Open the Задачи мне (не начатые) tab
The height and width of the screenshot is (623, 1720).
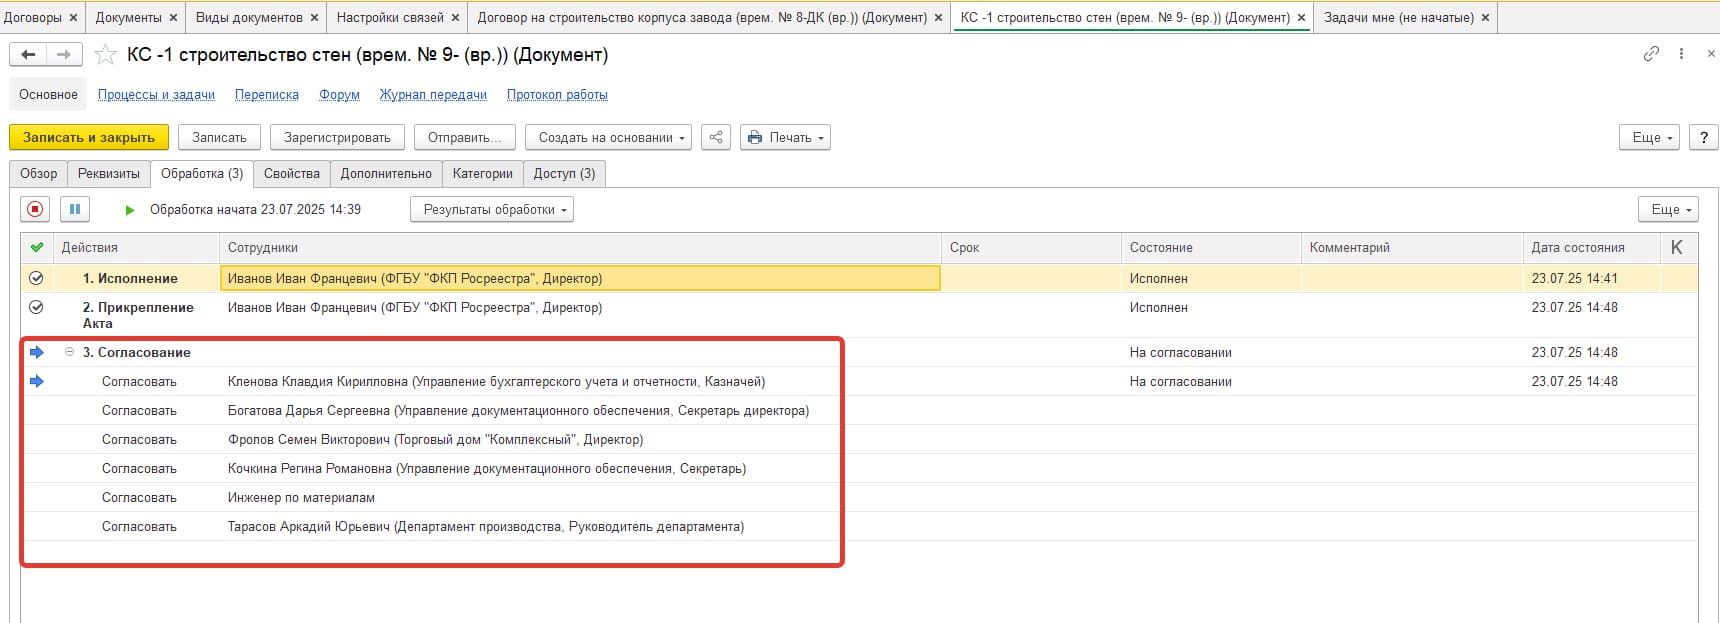1398,18
